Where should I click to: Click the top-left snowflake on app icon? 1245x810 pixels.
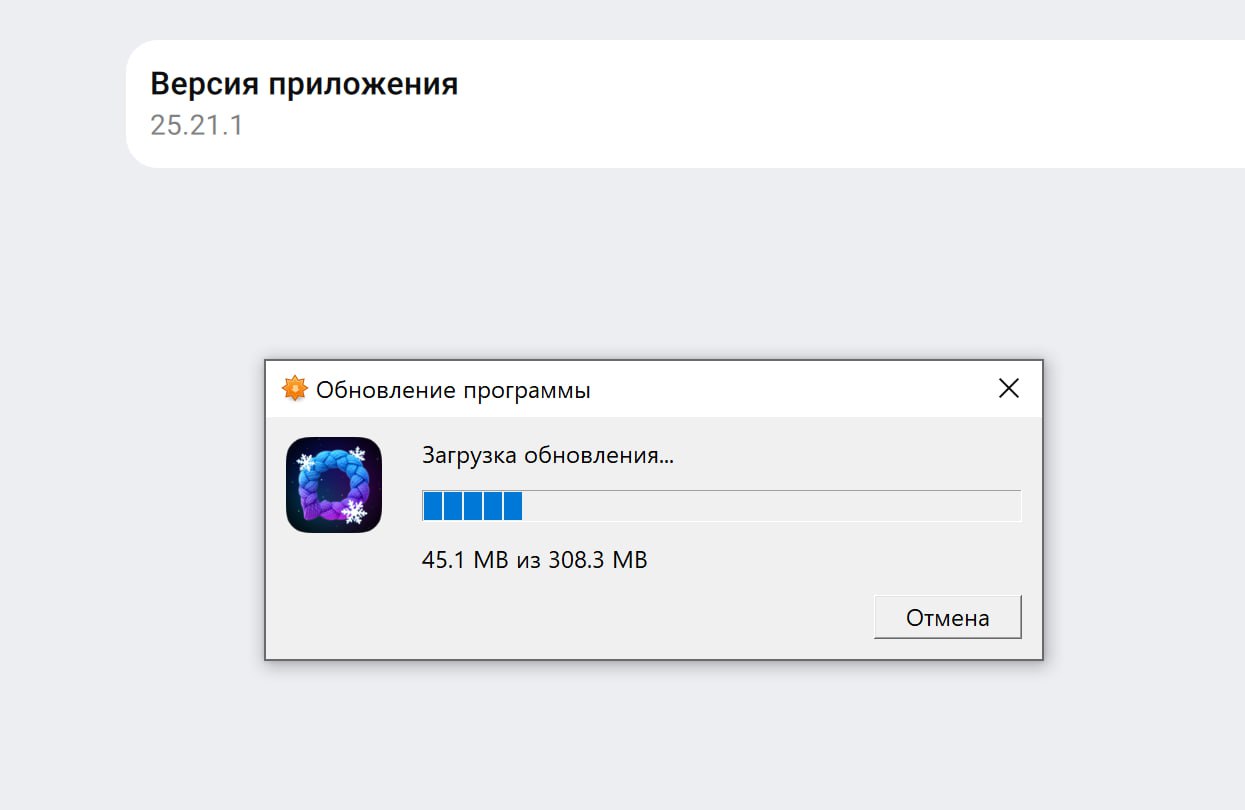click(x=305, y=461)
